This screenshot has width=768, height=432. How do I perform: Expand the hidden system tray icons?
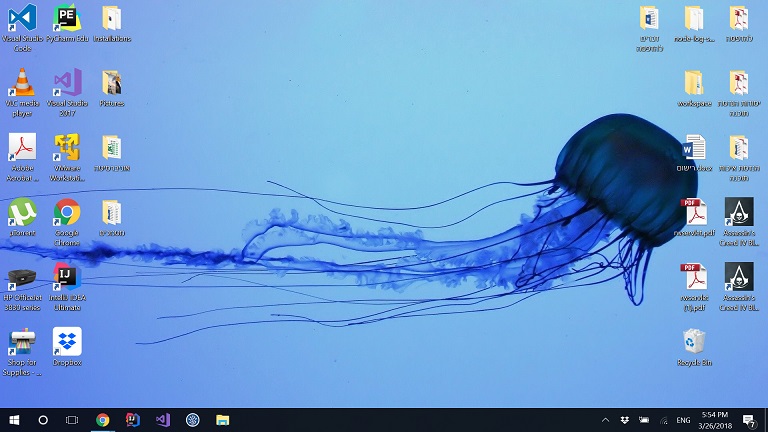point(605,420)
